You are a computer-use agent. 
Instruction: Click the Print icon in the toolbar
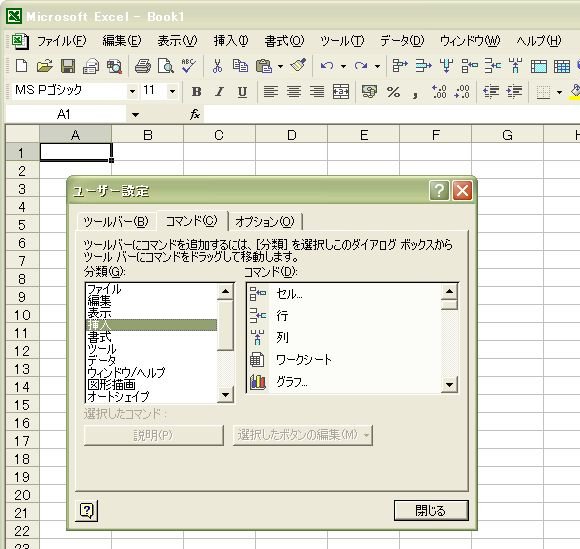[x=143, y=66]
